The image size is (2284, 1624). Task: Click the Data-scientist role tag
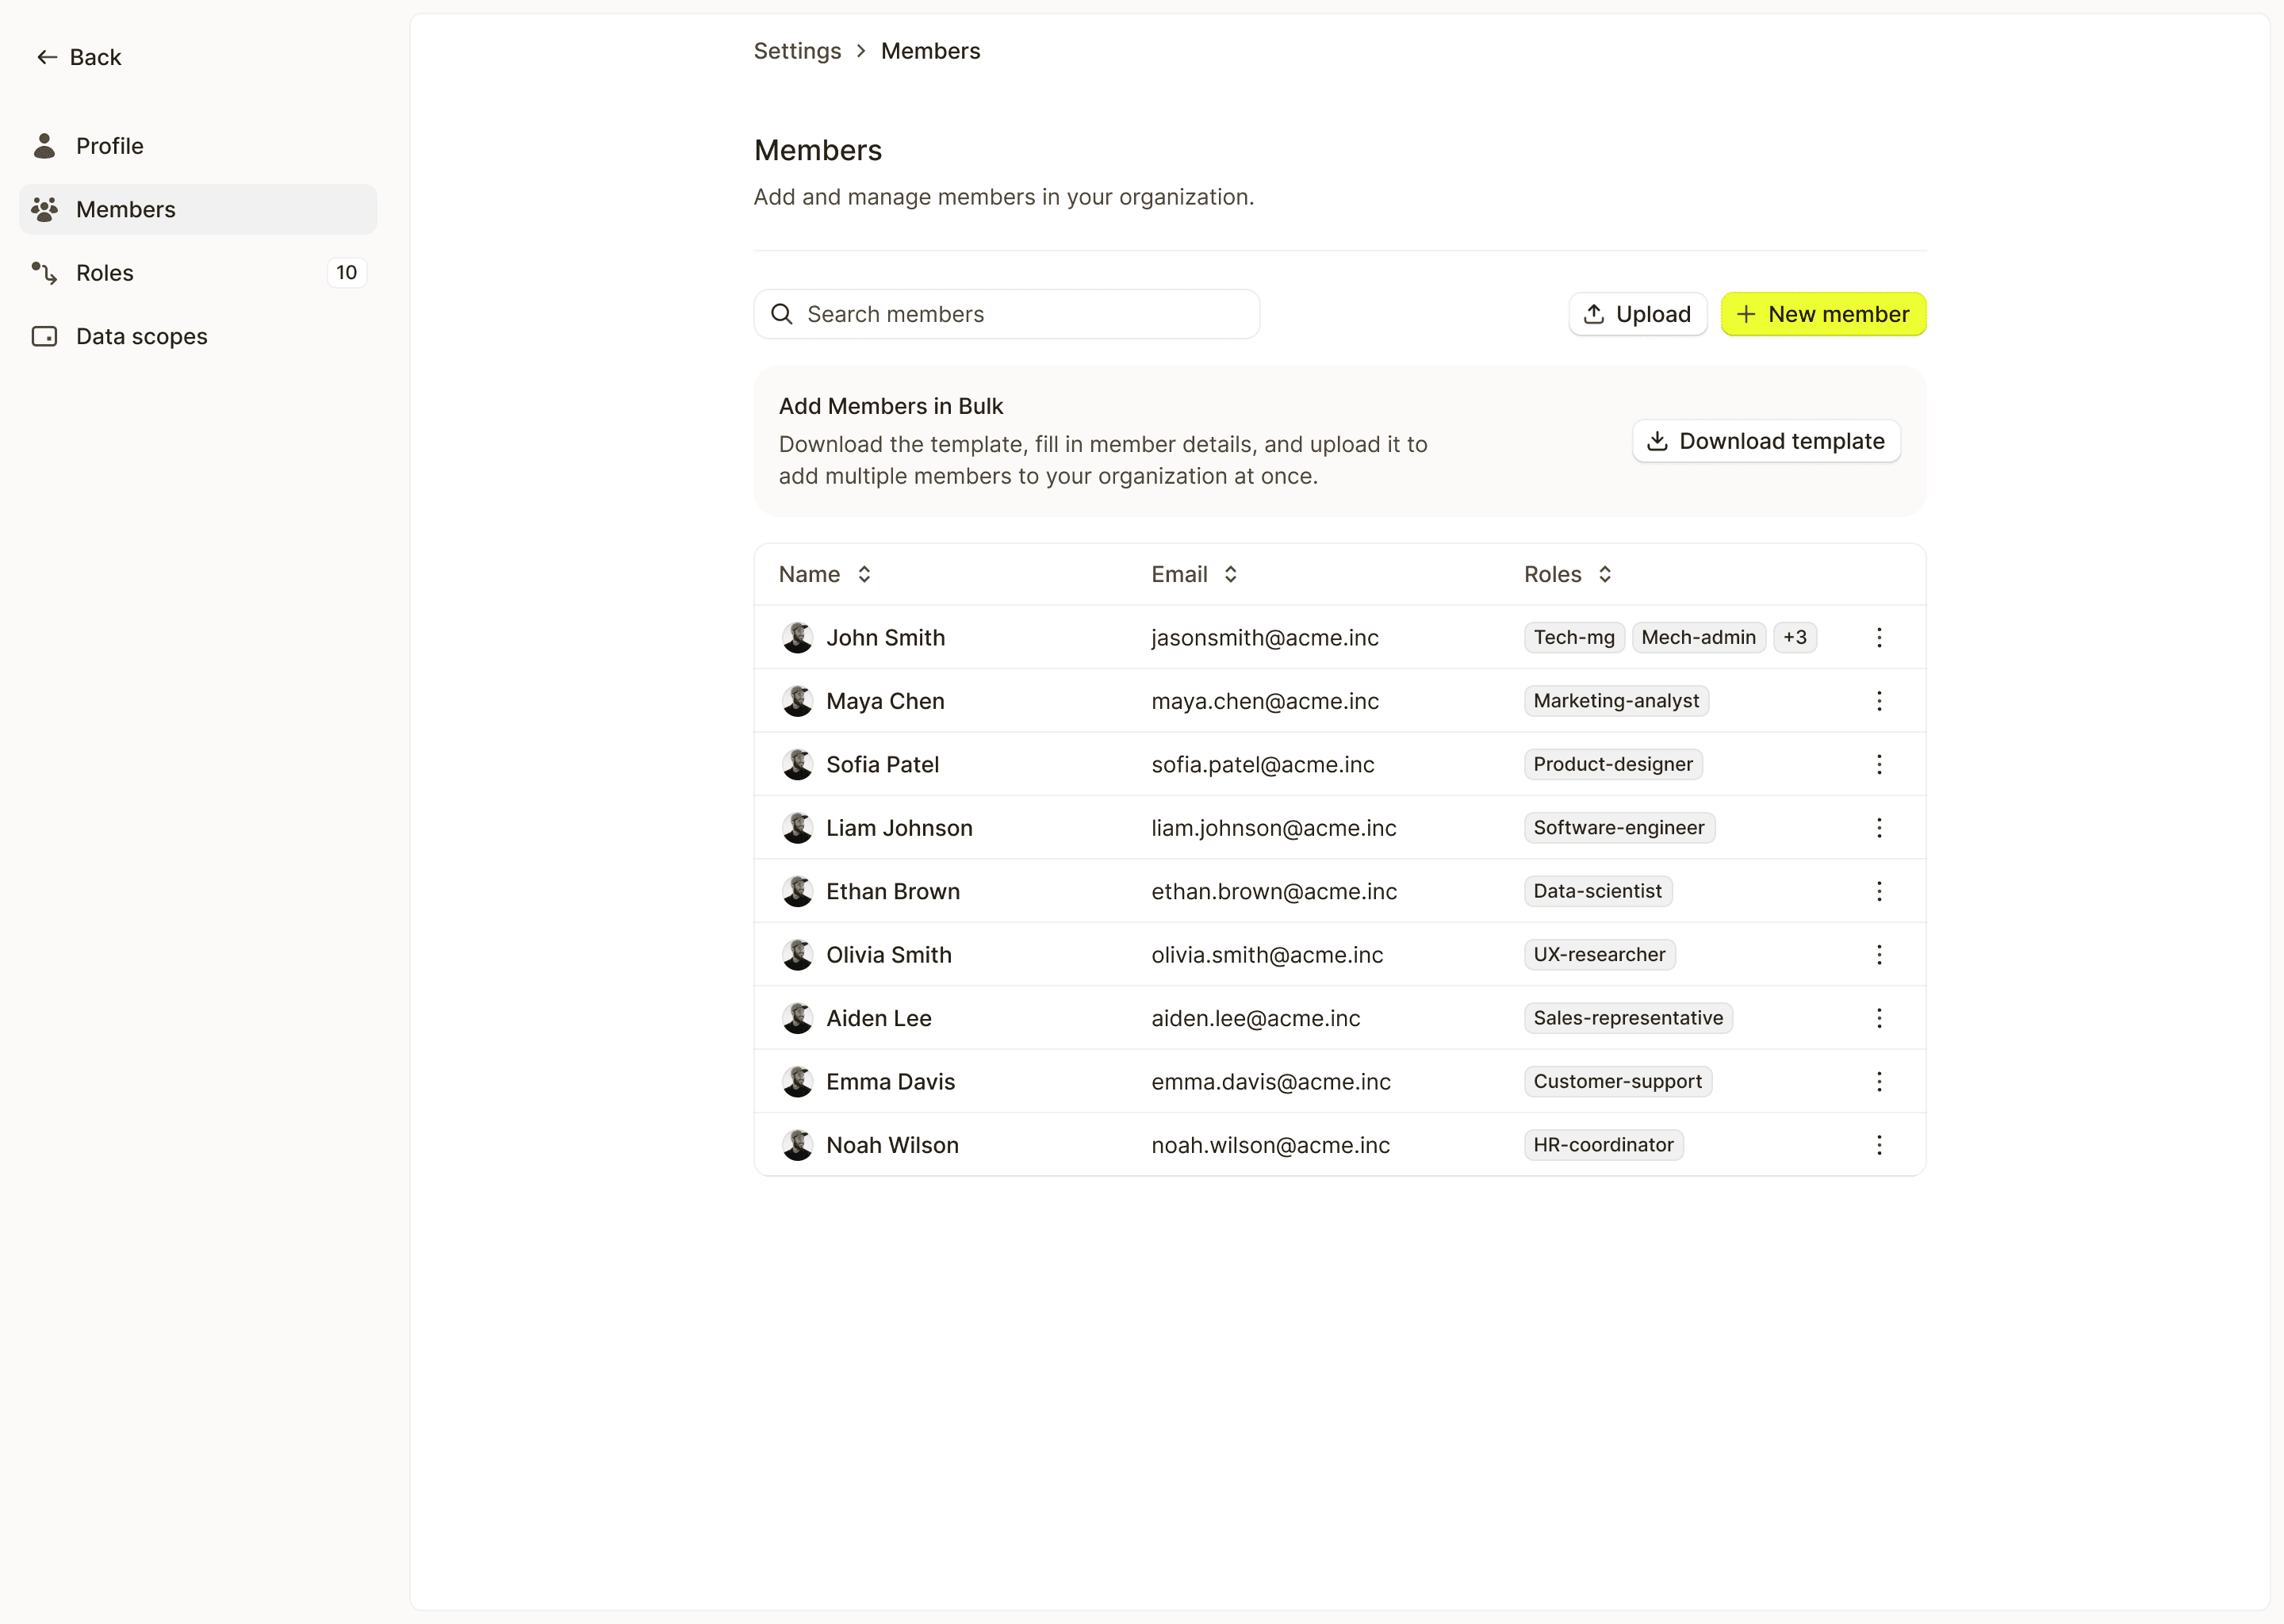pyautogui.click(x=1598, y=891)
